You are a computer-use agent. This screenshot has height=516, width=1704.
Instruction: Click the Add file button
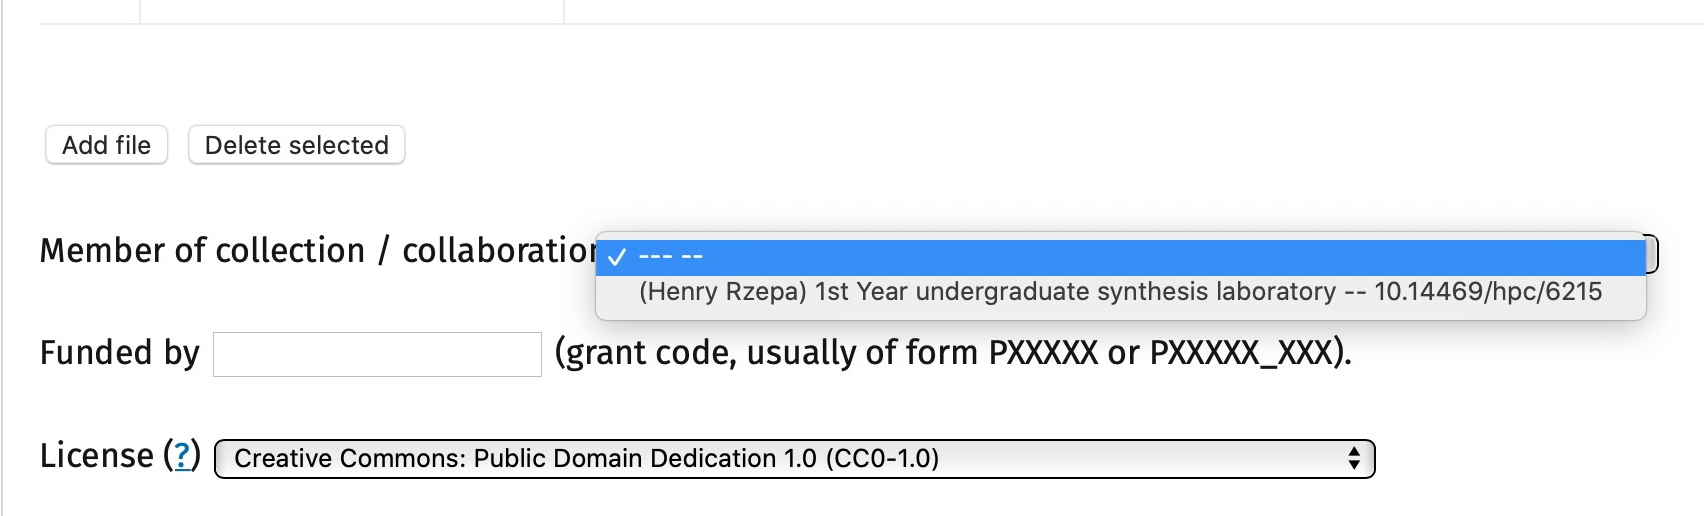(106, 145)
